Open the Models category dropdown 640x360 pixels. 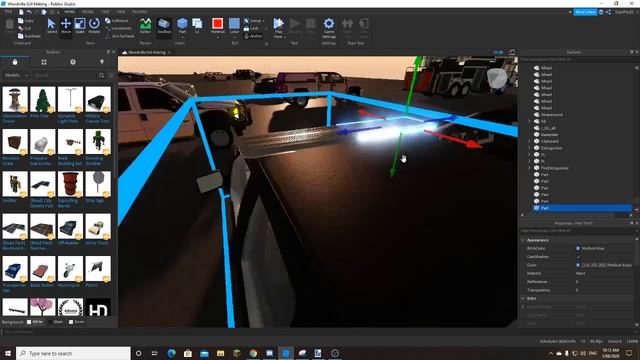(x=16, y=76)
